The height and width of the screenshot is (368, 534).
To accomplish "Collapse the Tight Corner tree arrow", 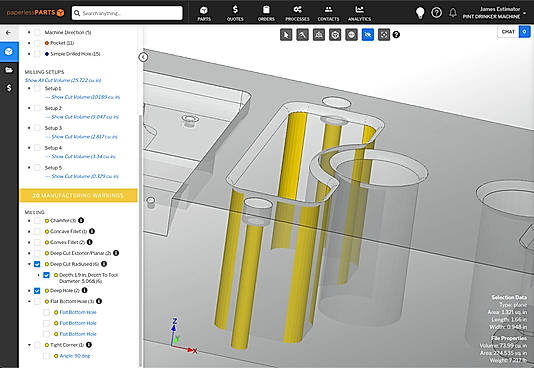I will (x=29, y=345).
